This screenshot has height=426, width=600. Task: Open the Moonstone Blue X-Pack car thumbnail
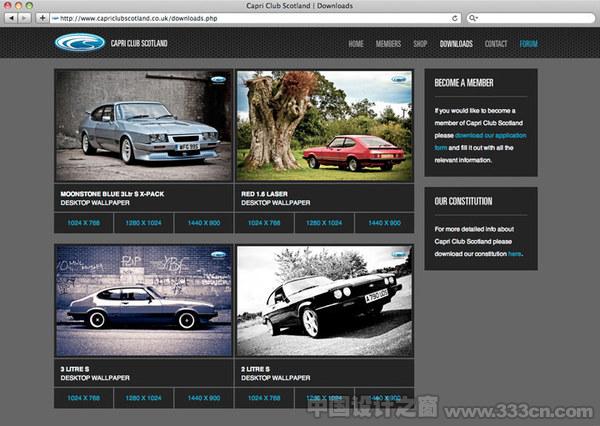(143, 126)
